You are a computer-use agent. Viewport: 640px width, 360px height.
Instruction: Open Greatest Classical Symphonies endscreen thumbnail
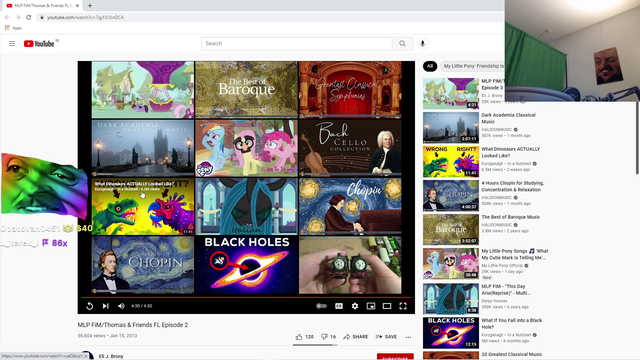350,90
